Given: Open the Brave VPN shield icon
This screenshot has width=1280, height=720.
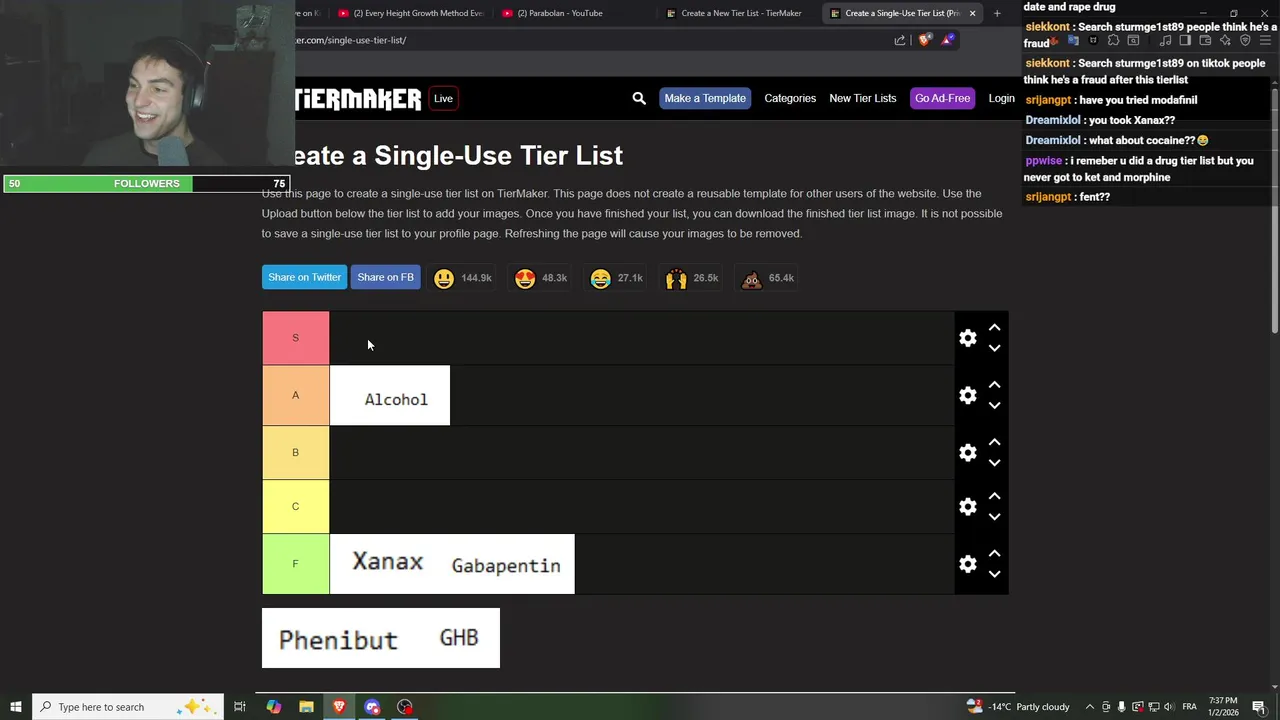Looking at the screenshot, I should [1245, 40].
